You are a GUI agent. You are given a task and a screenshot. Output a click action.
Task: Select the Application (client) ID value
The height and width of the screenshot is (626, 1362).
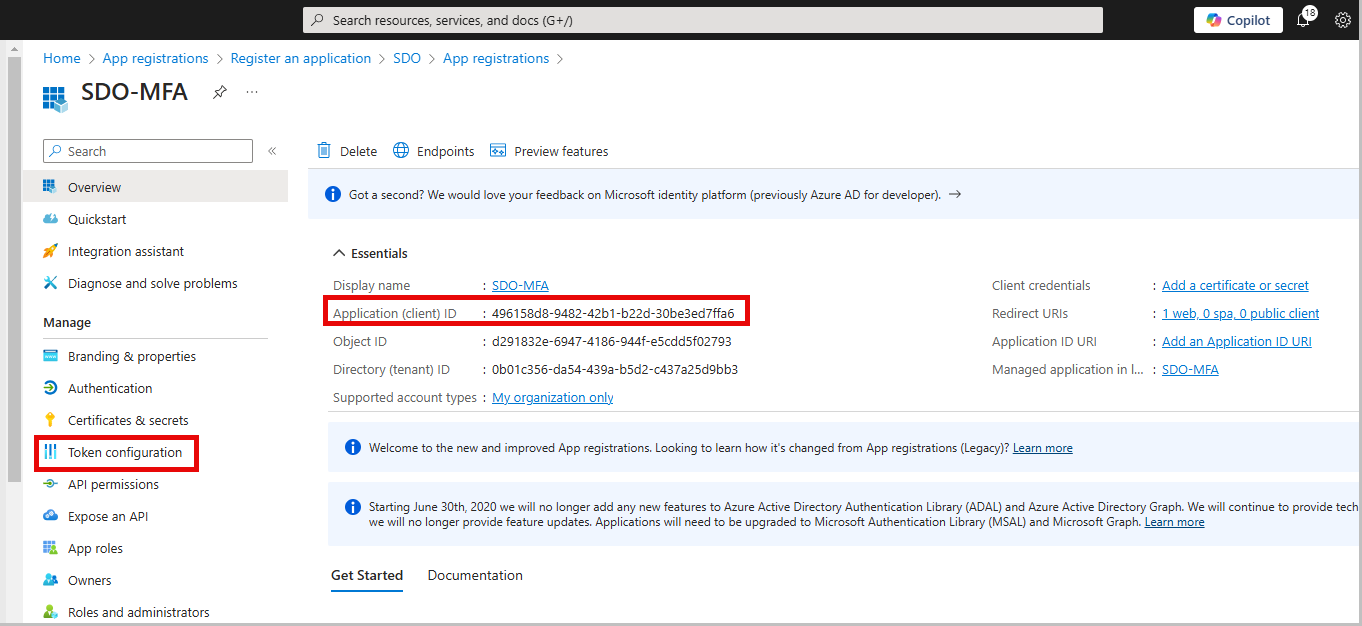(x=613, y=313)
